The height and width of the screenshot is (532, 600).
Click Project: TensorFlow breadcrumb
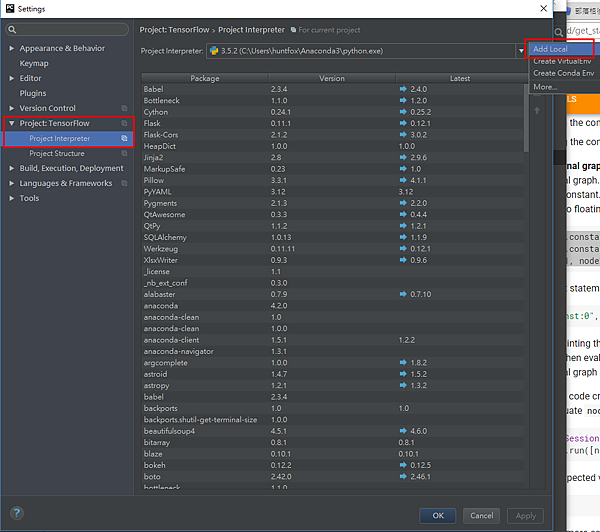click(174, 30)
